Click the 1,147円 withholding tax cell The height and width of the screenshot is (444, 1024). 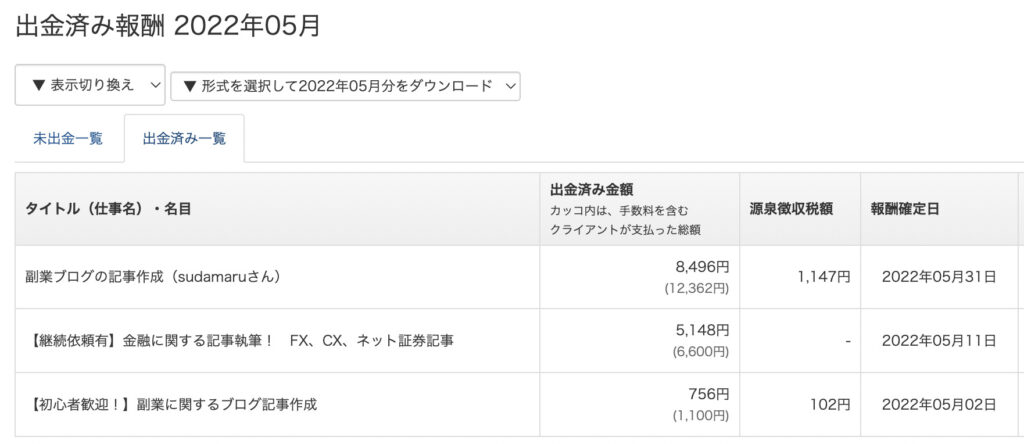(x=800, y=277)
